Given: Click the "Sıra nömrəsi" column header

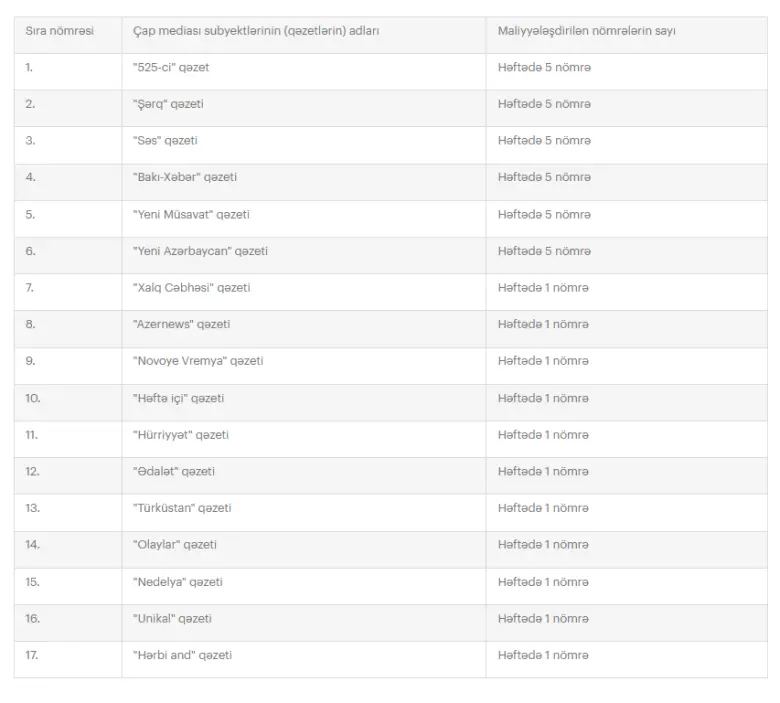Looking at the screenshot, I should click(x=59, y=31).
